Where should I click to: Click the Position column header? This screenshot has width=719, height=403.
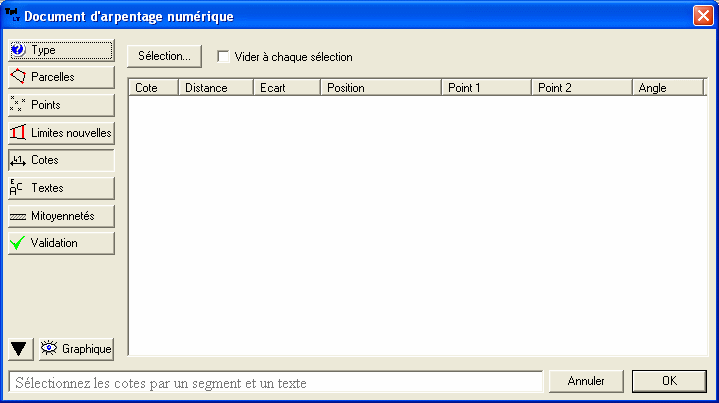380,88
